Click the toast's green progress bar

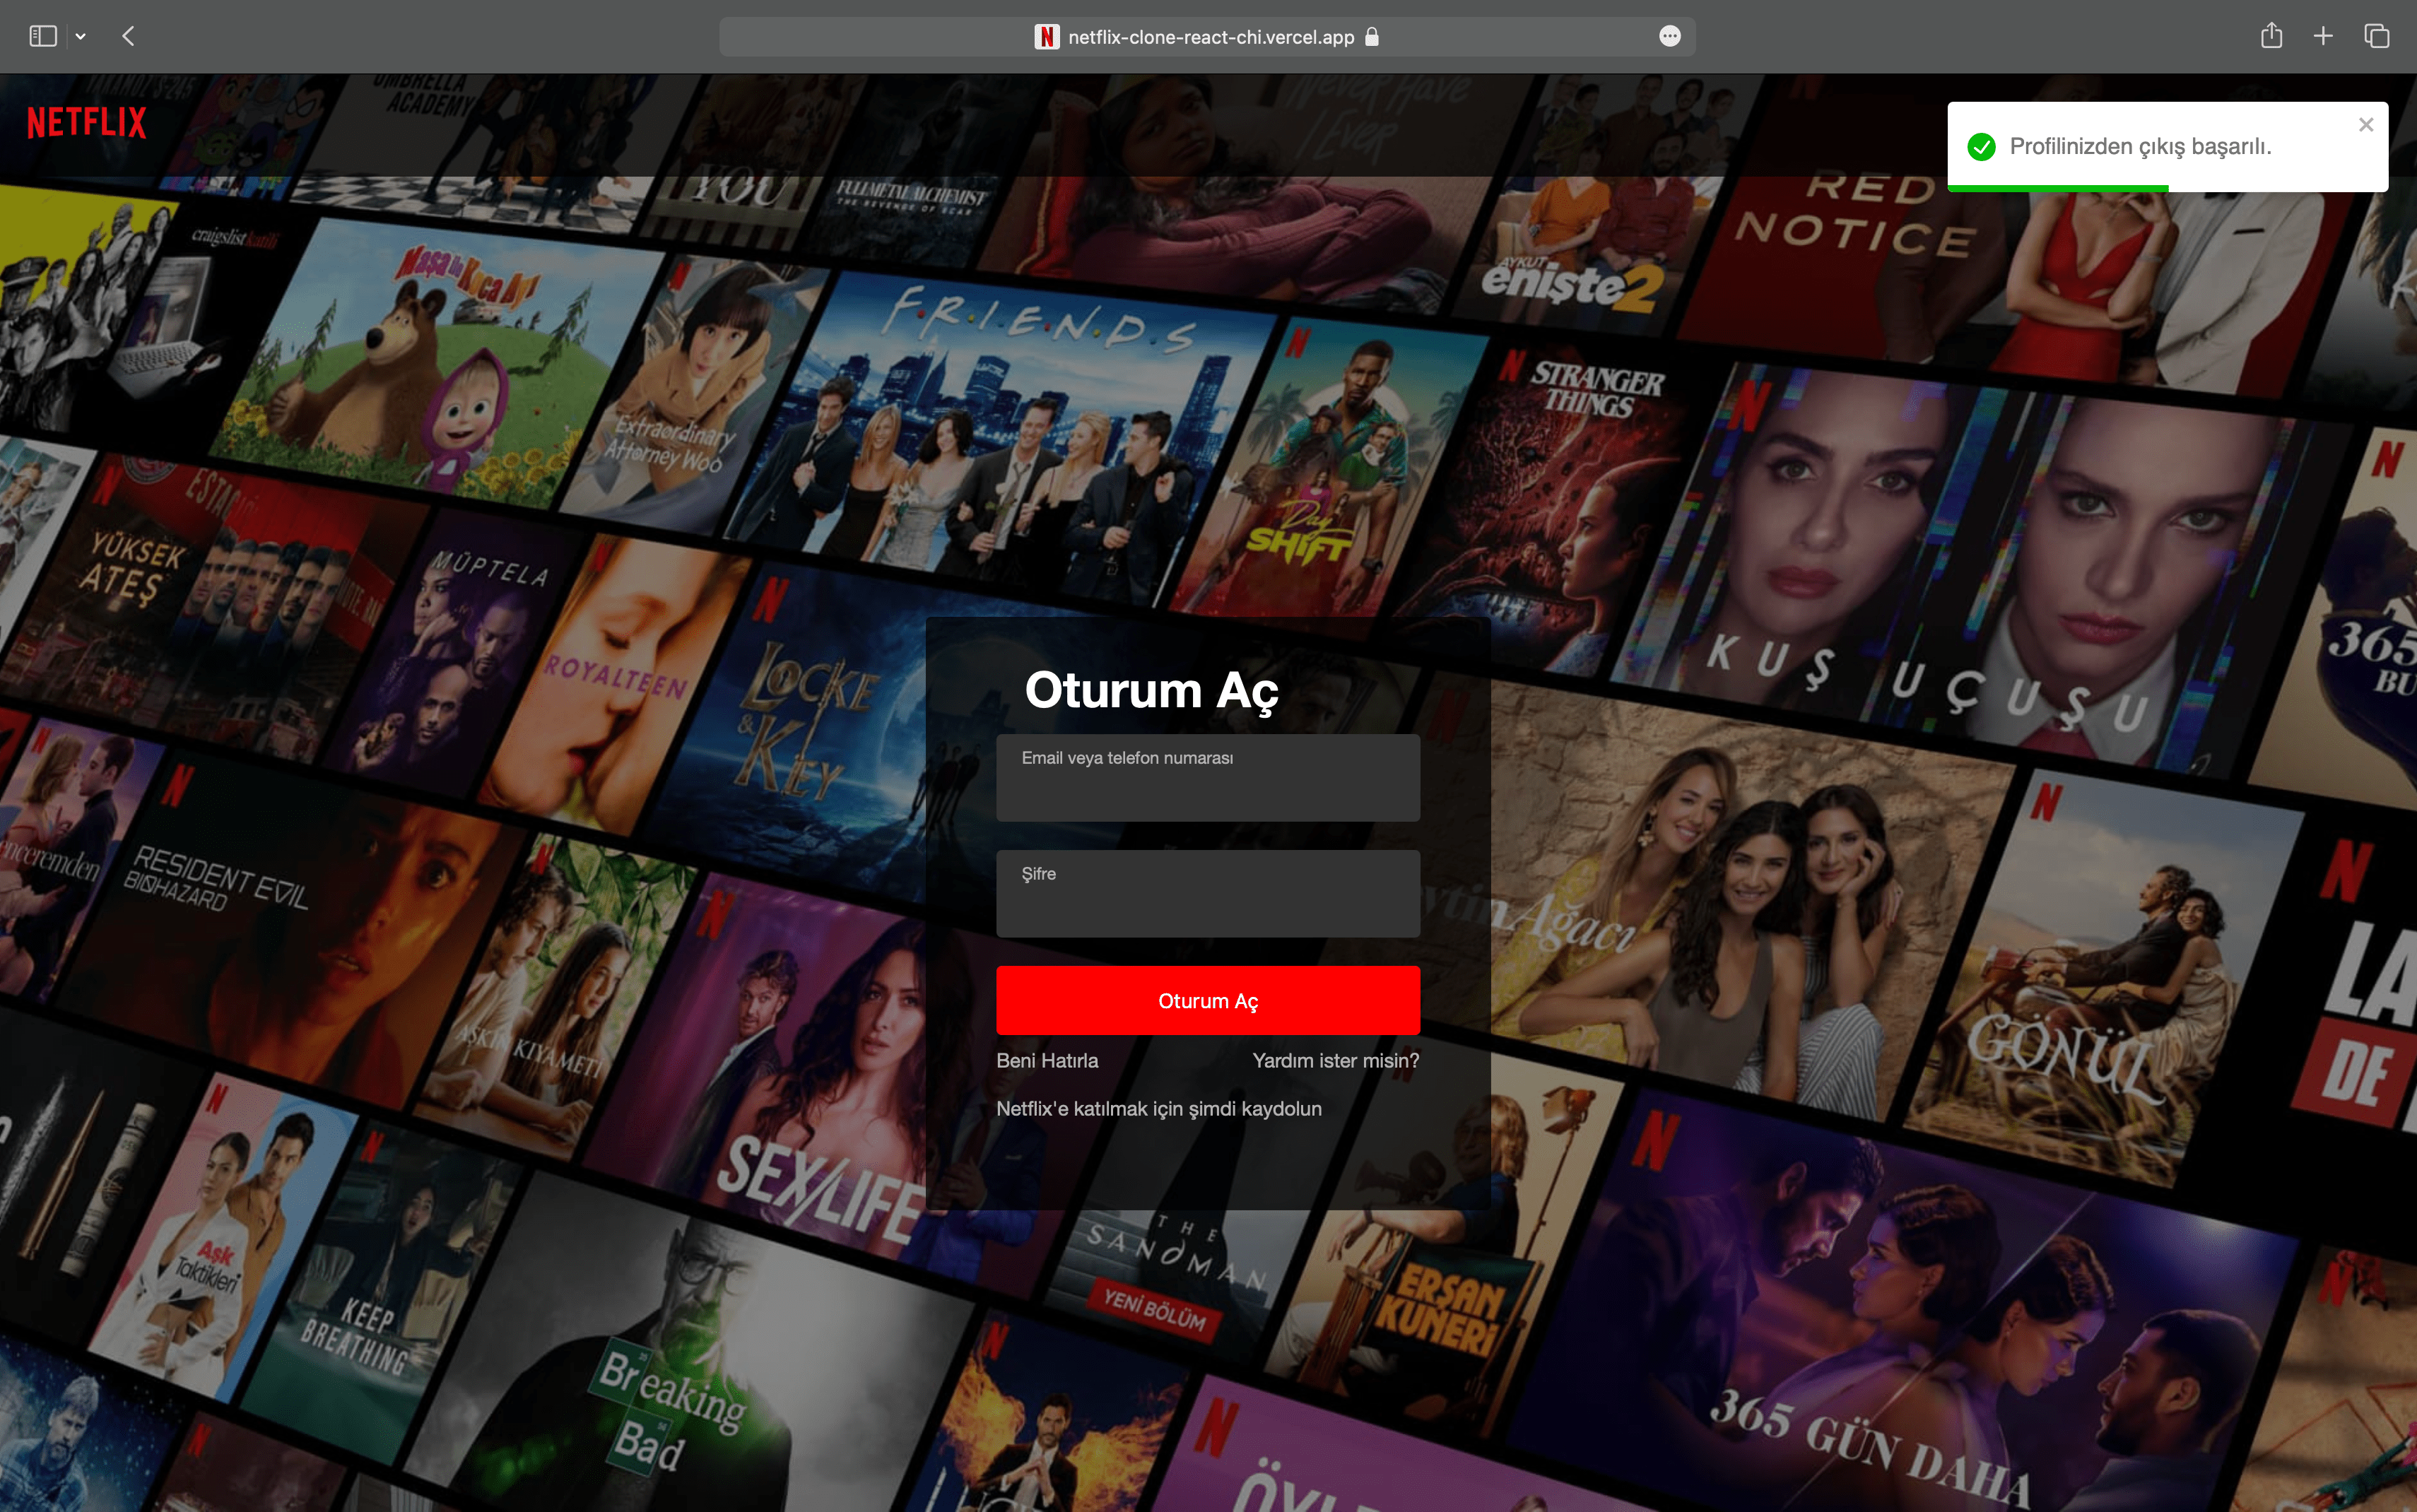point(2058,188)
